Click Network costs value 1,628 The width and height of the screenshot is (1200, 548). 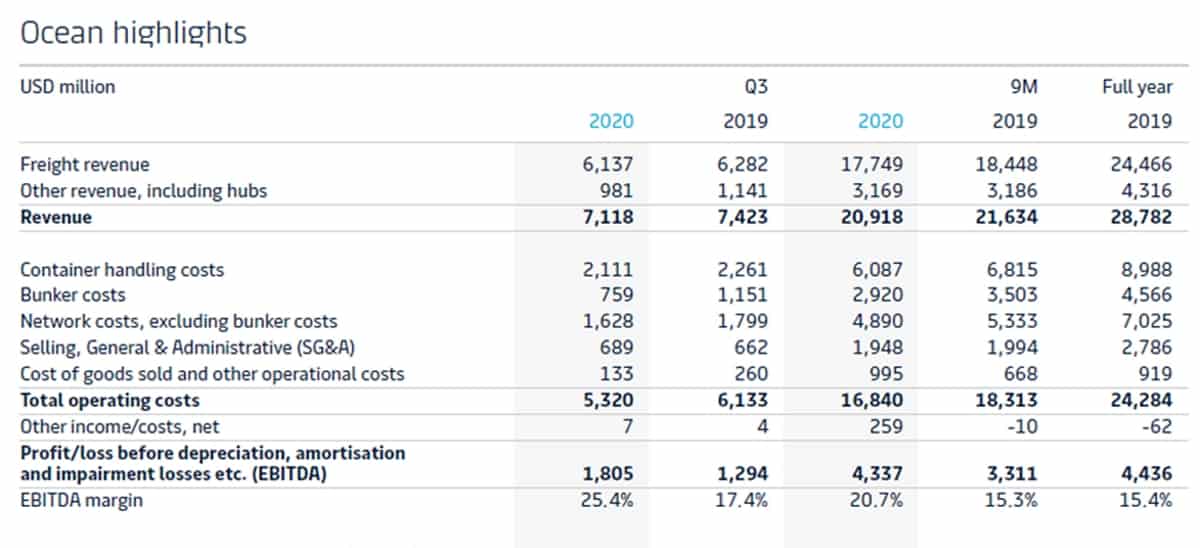[606, 322]
